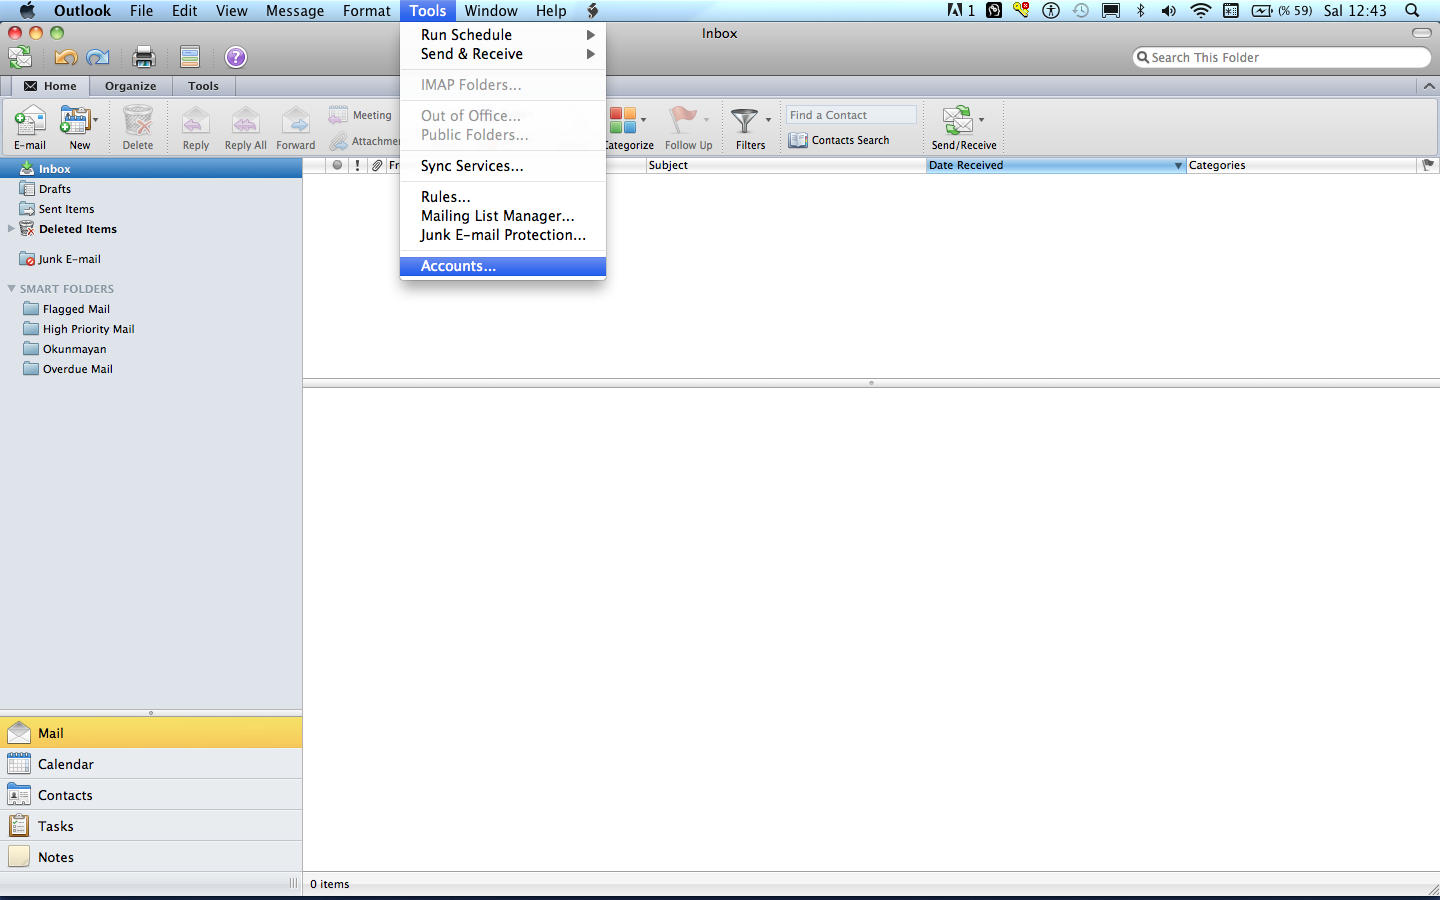Click the Contacts Search icon

[798, 141]
